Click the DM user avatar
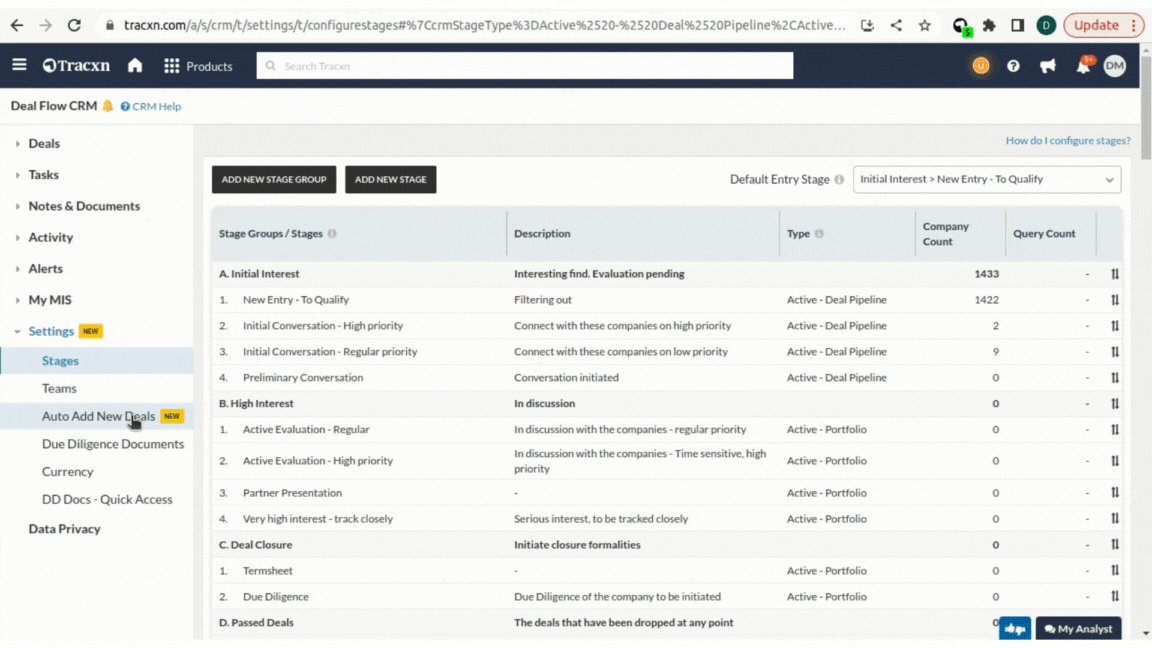The height and width of the screenshot is (648, 1152). click(x=1114, y=66)
